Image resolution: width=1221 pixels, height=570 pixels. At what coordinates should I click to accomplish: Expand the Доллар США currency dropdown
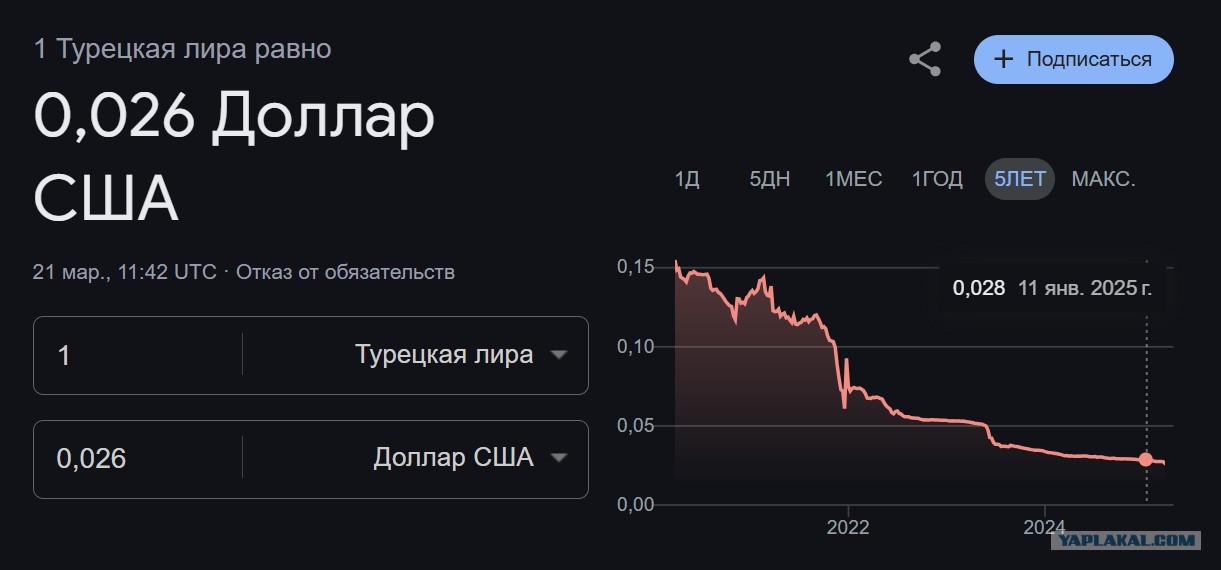pyautogui.click(x=415, y=459)
